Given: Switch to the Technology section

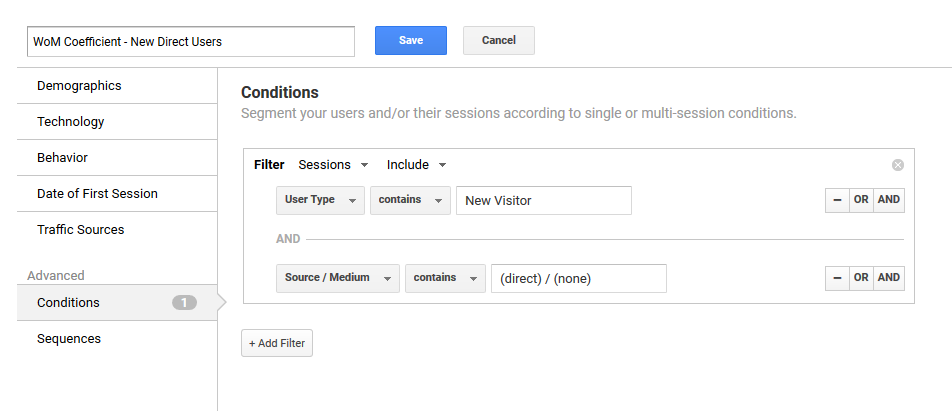Looking at the screenshot, I should pos(71,122).
